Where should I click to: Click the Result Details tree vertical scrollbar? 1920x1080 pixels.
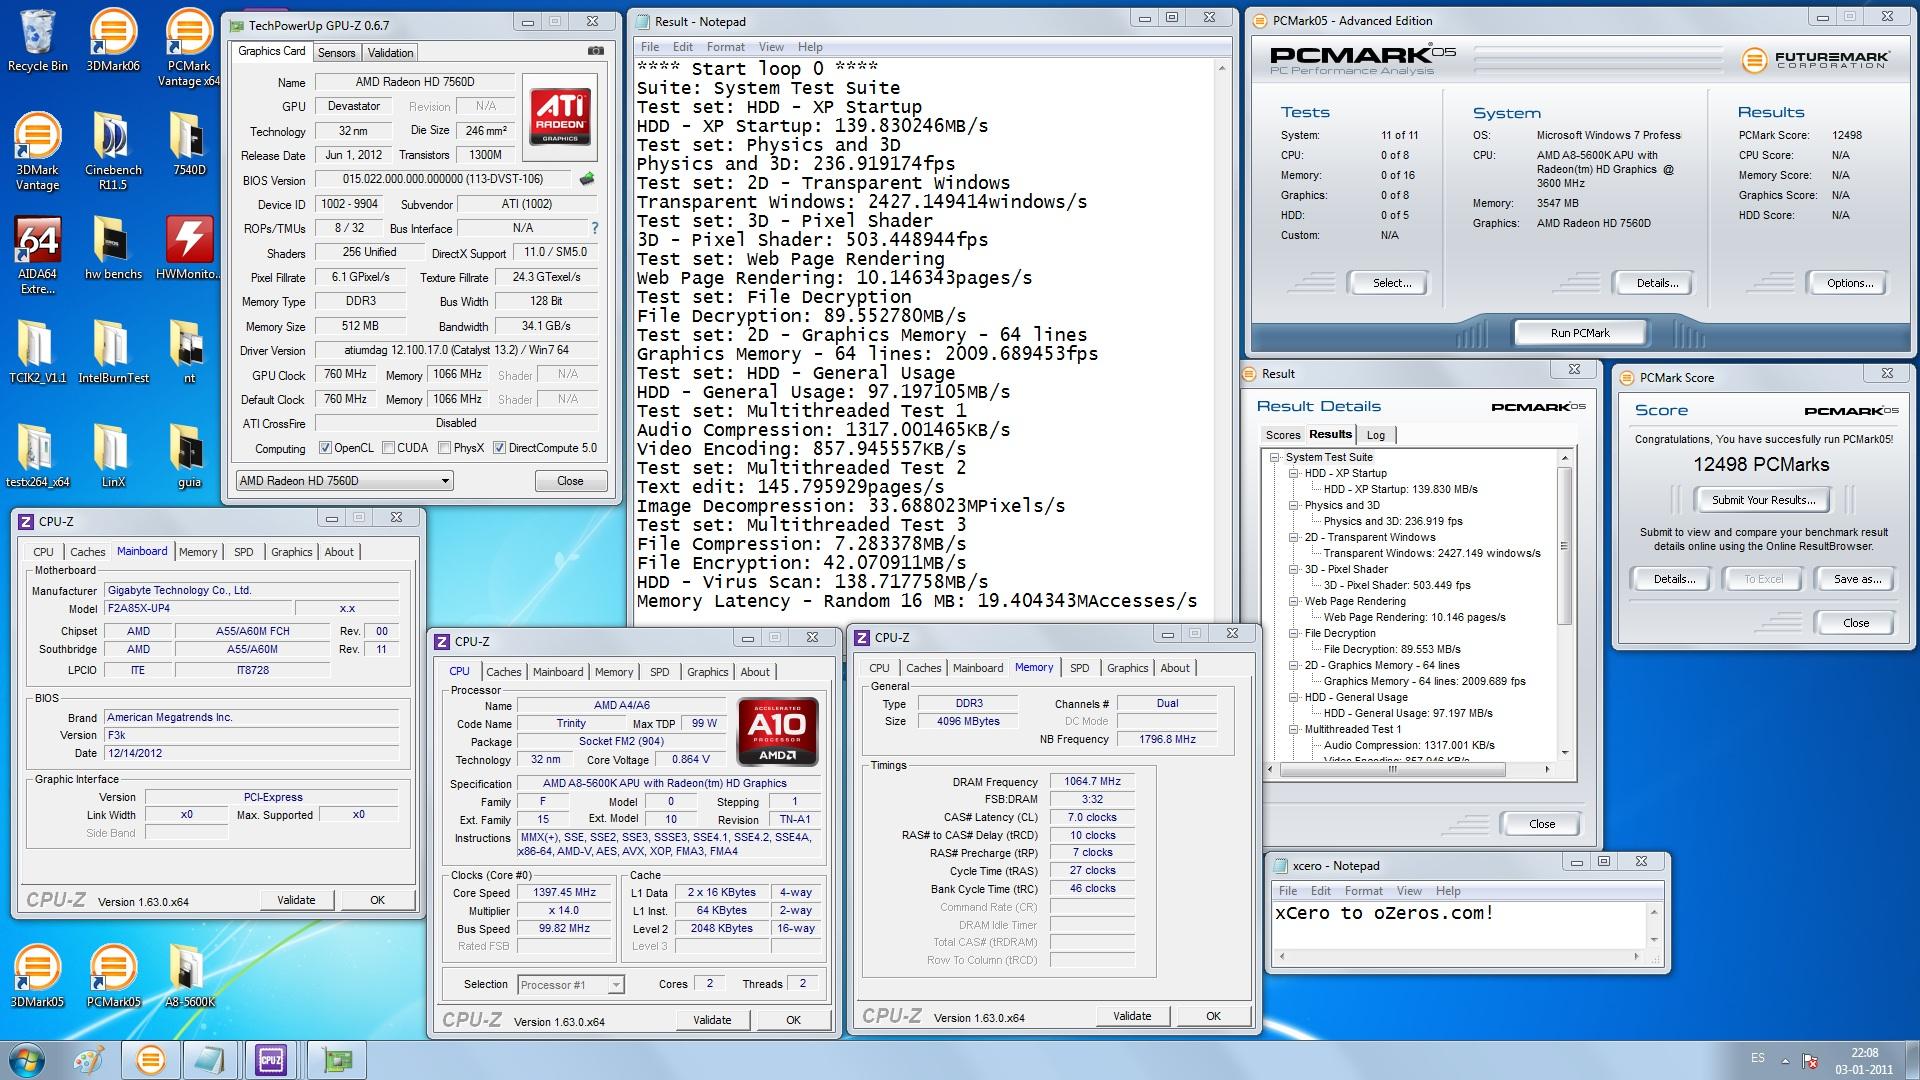point(1564,605)
